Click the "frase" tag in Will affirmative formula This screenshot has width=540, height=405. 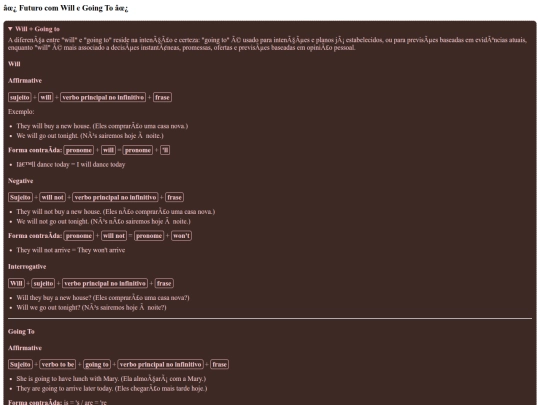[162, 97]
